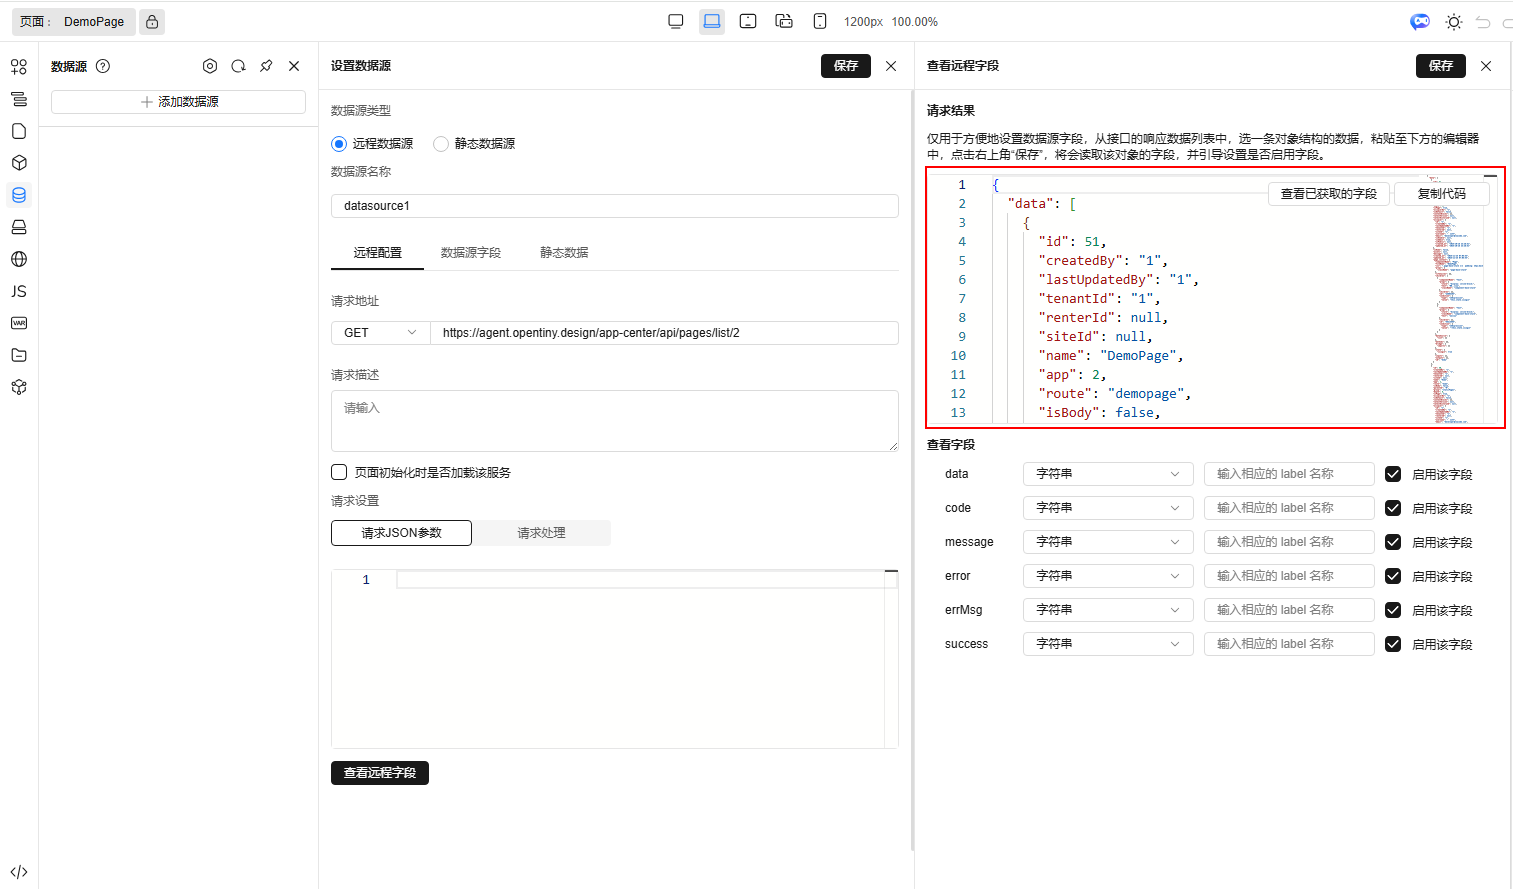The height and width of the screenshot is (889, 1513).
Task: Open the globe i18n icon in sidebar
Action: click(19, 259)
